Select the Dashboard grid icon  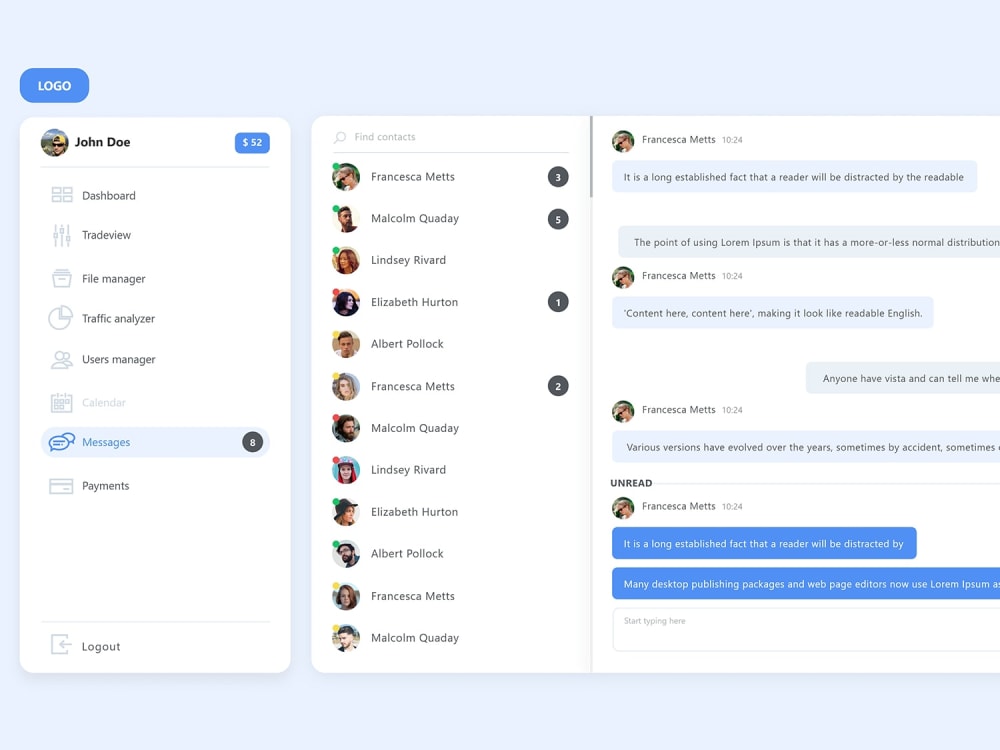click(x=62, y=195)
